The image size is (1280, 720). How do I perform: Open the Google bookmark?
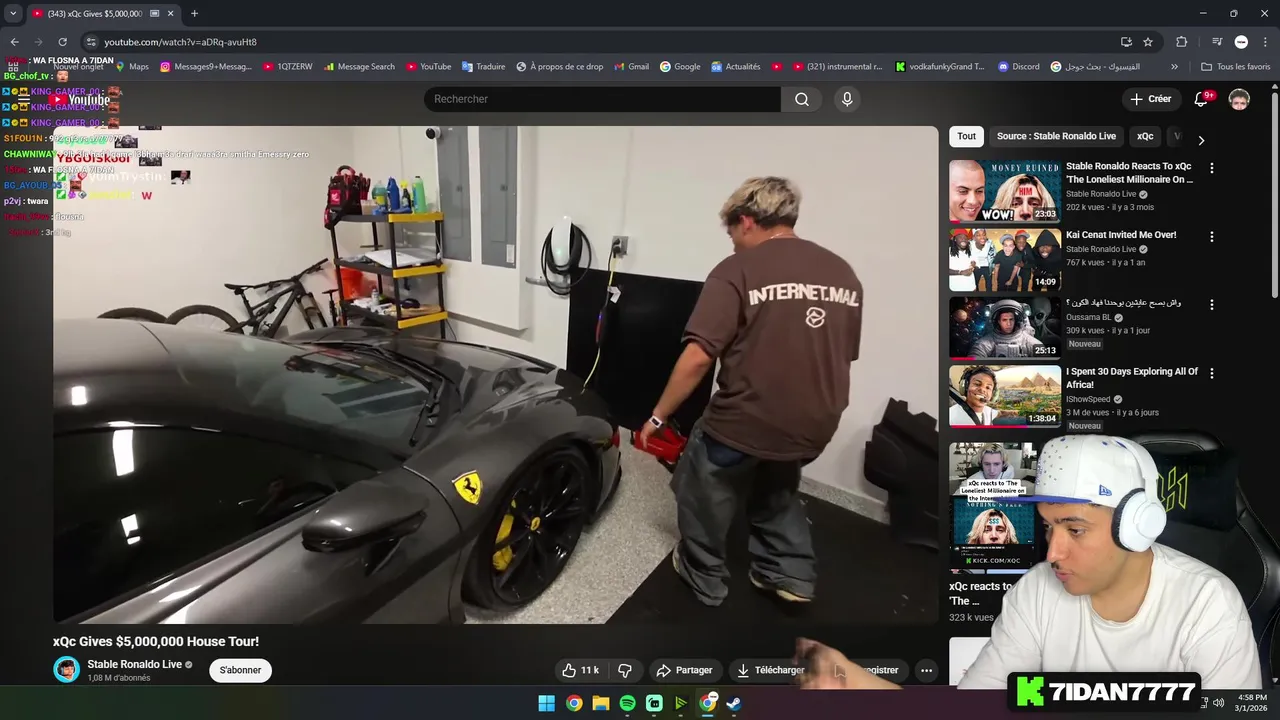(x=680, y=67)
